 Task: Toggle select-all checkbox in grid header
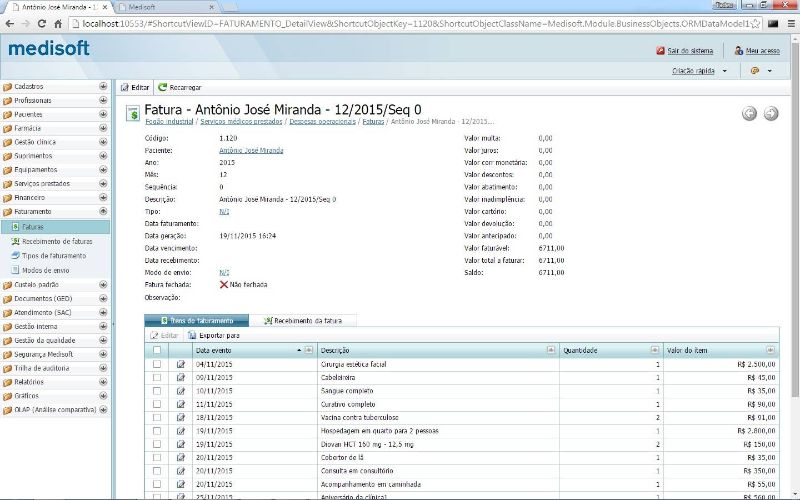coord(157,350)
